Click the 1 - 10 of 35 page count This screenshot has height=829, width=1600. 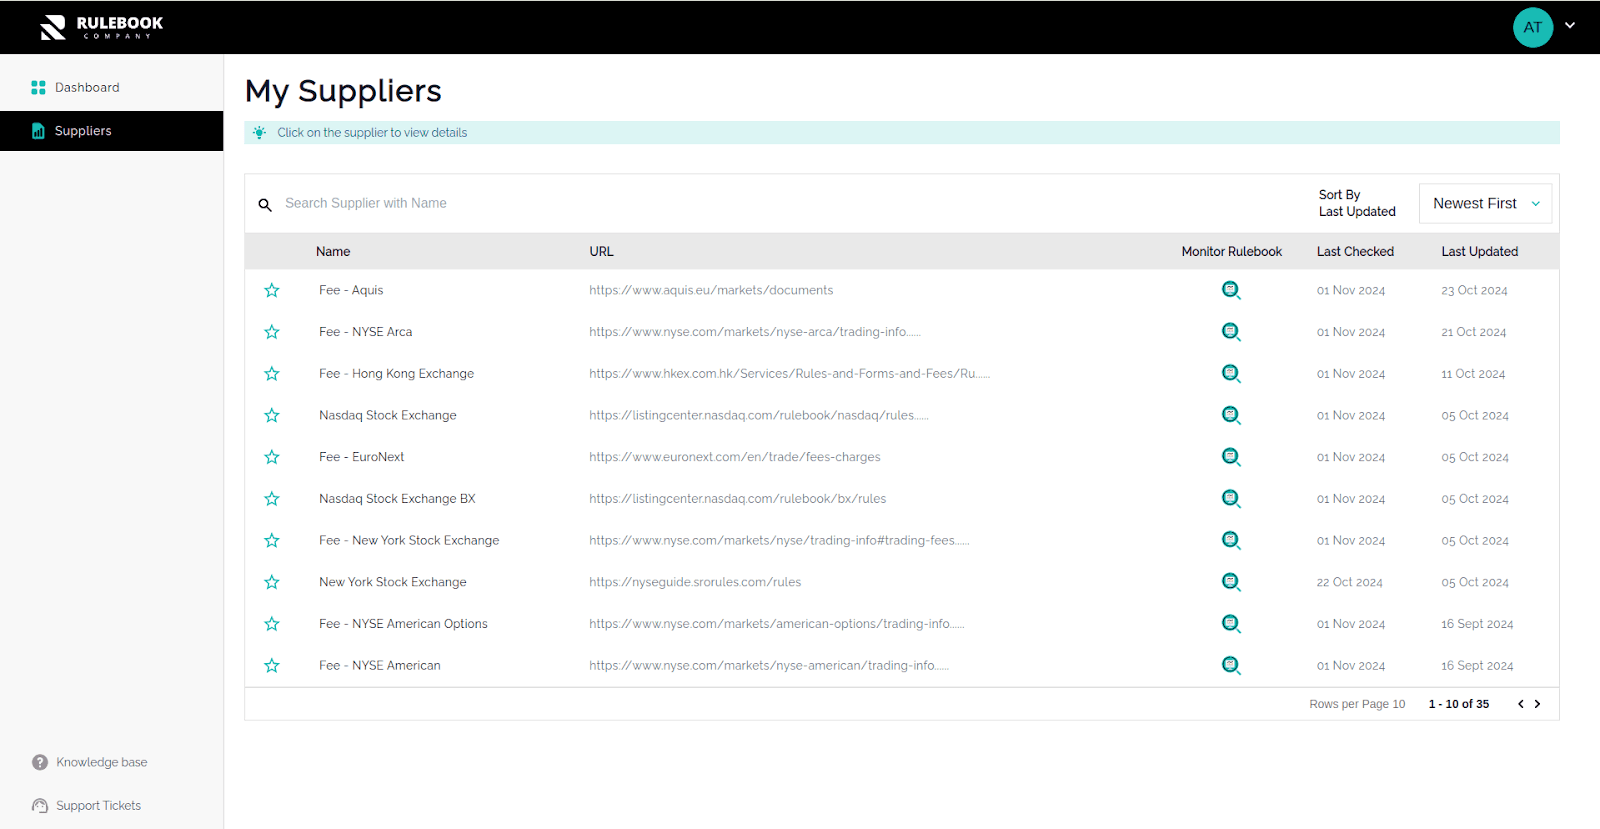click(x=1458, y=704)
